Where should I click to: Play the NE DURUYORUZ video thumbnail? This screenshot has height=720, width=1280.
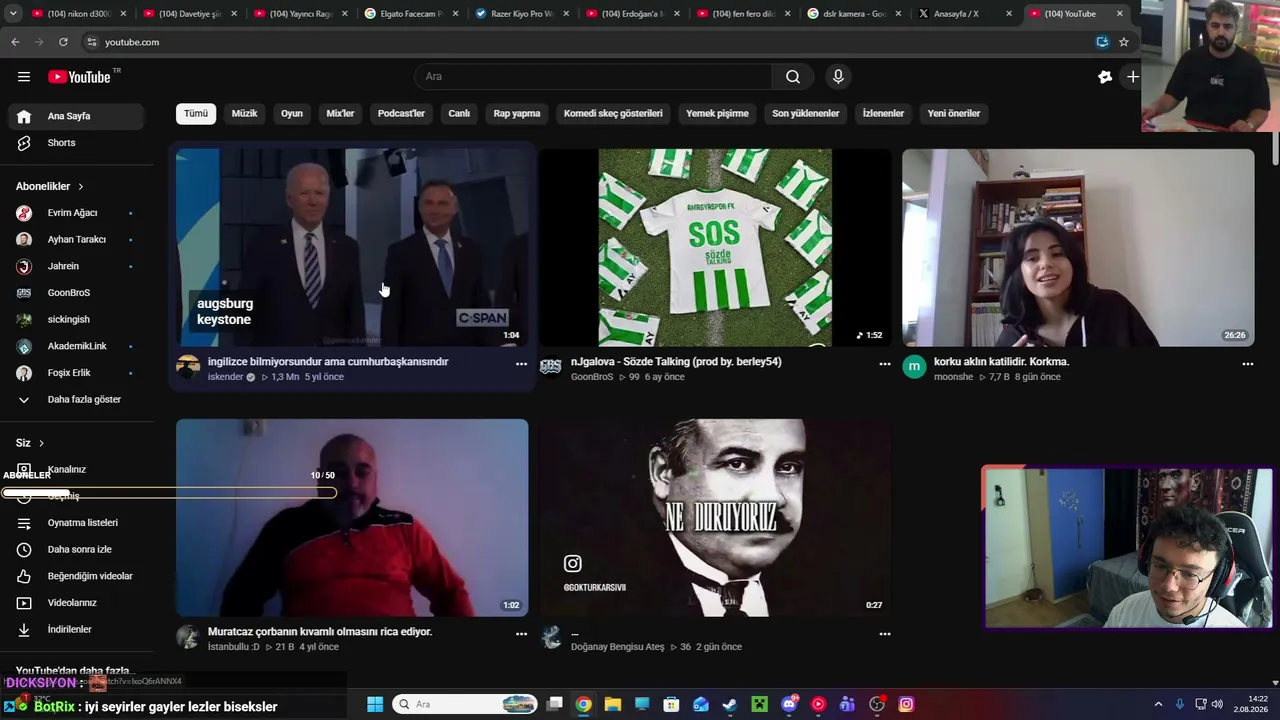(x=715, y=518)
